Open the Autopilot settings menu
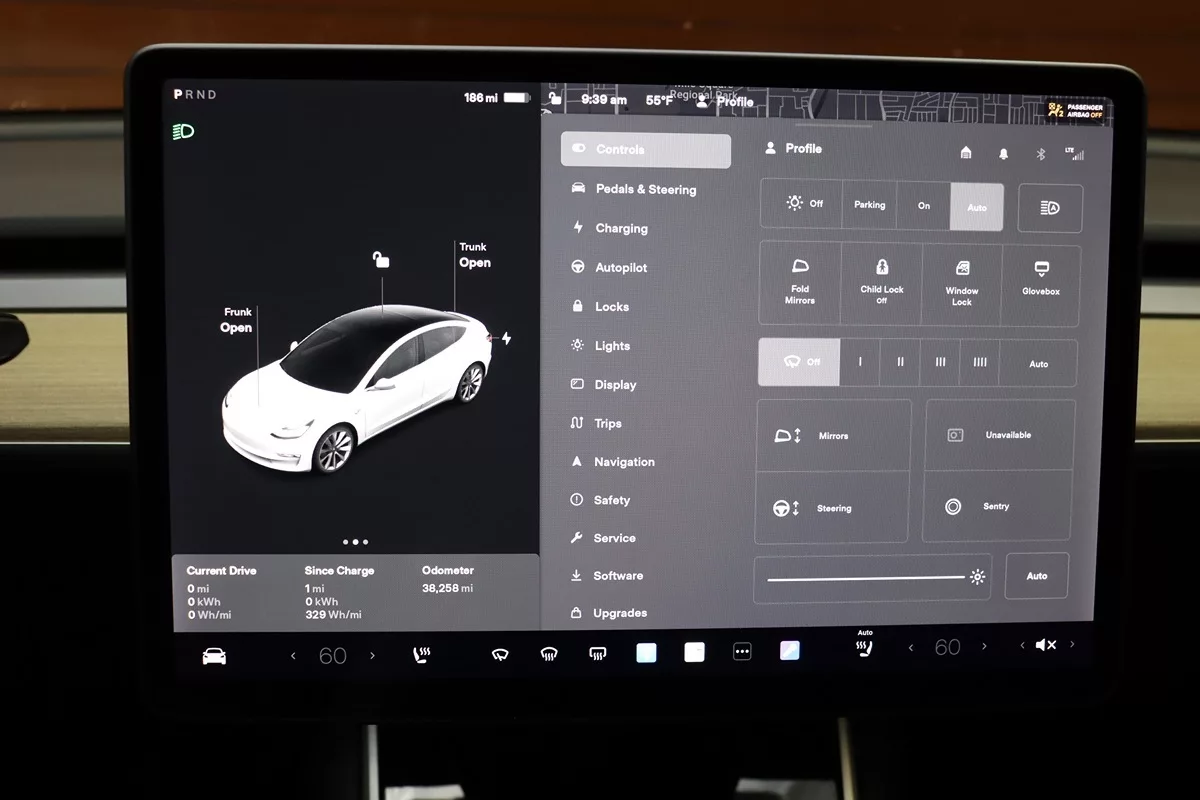 pos(620,268)
